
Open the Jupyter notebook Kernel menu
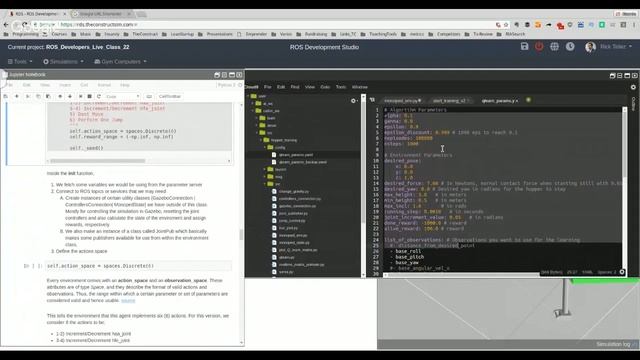[x=104, y=85]
